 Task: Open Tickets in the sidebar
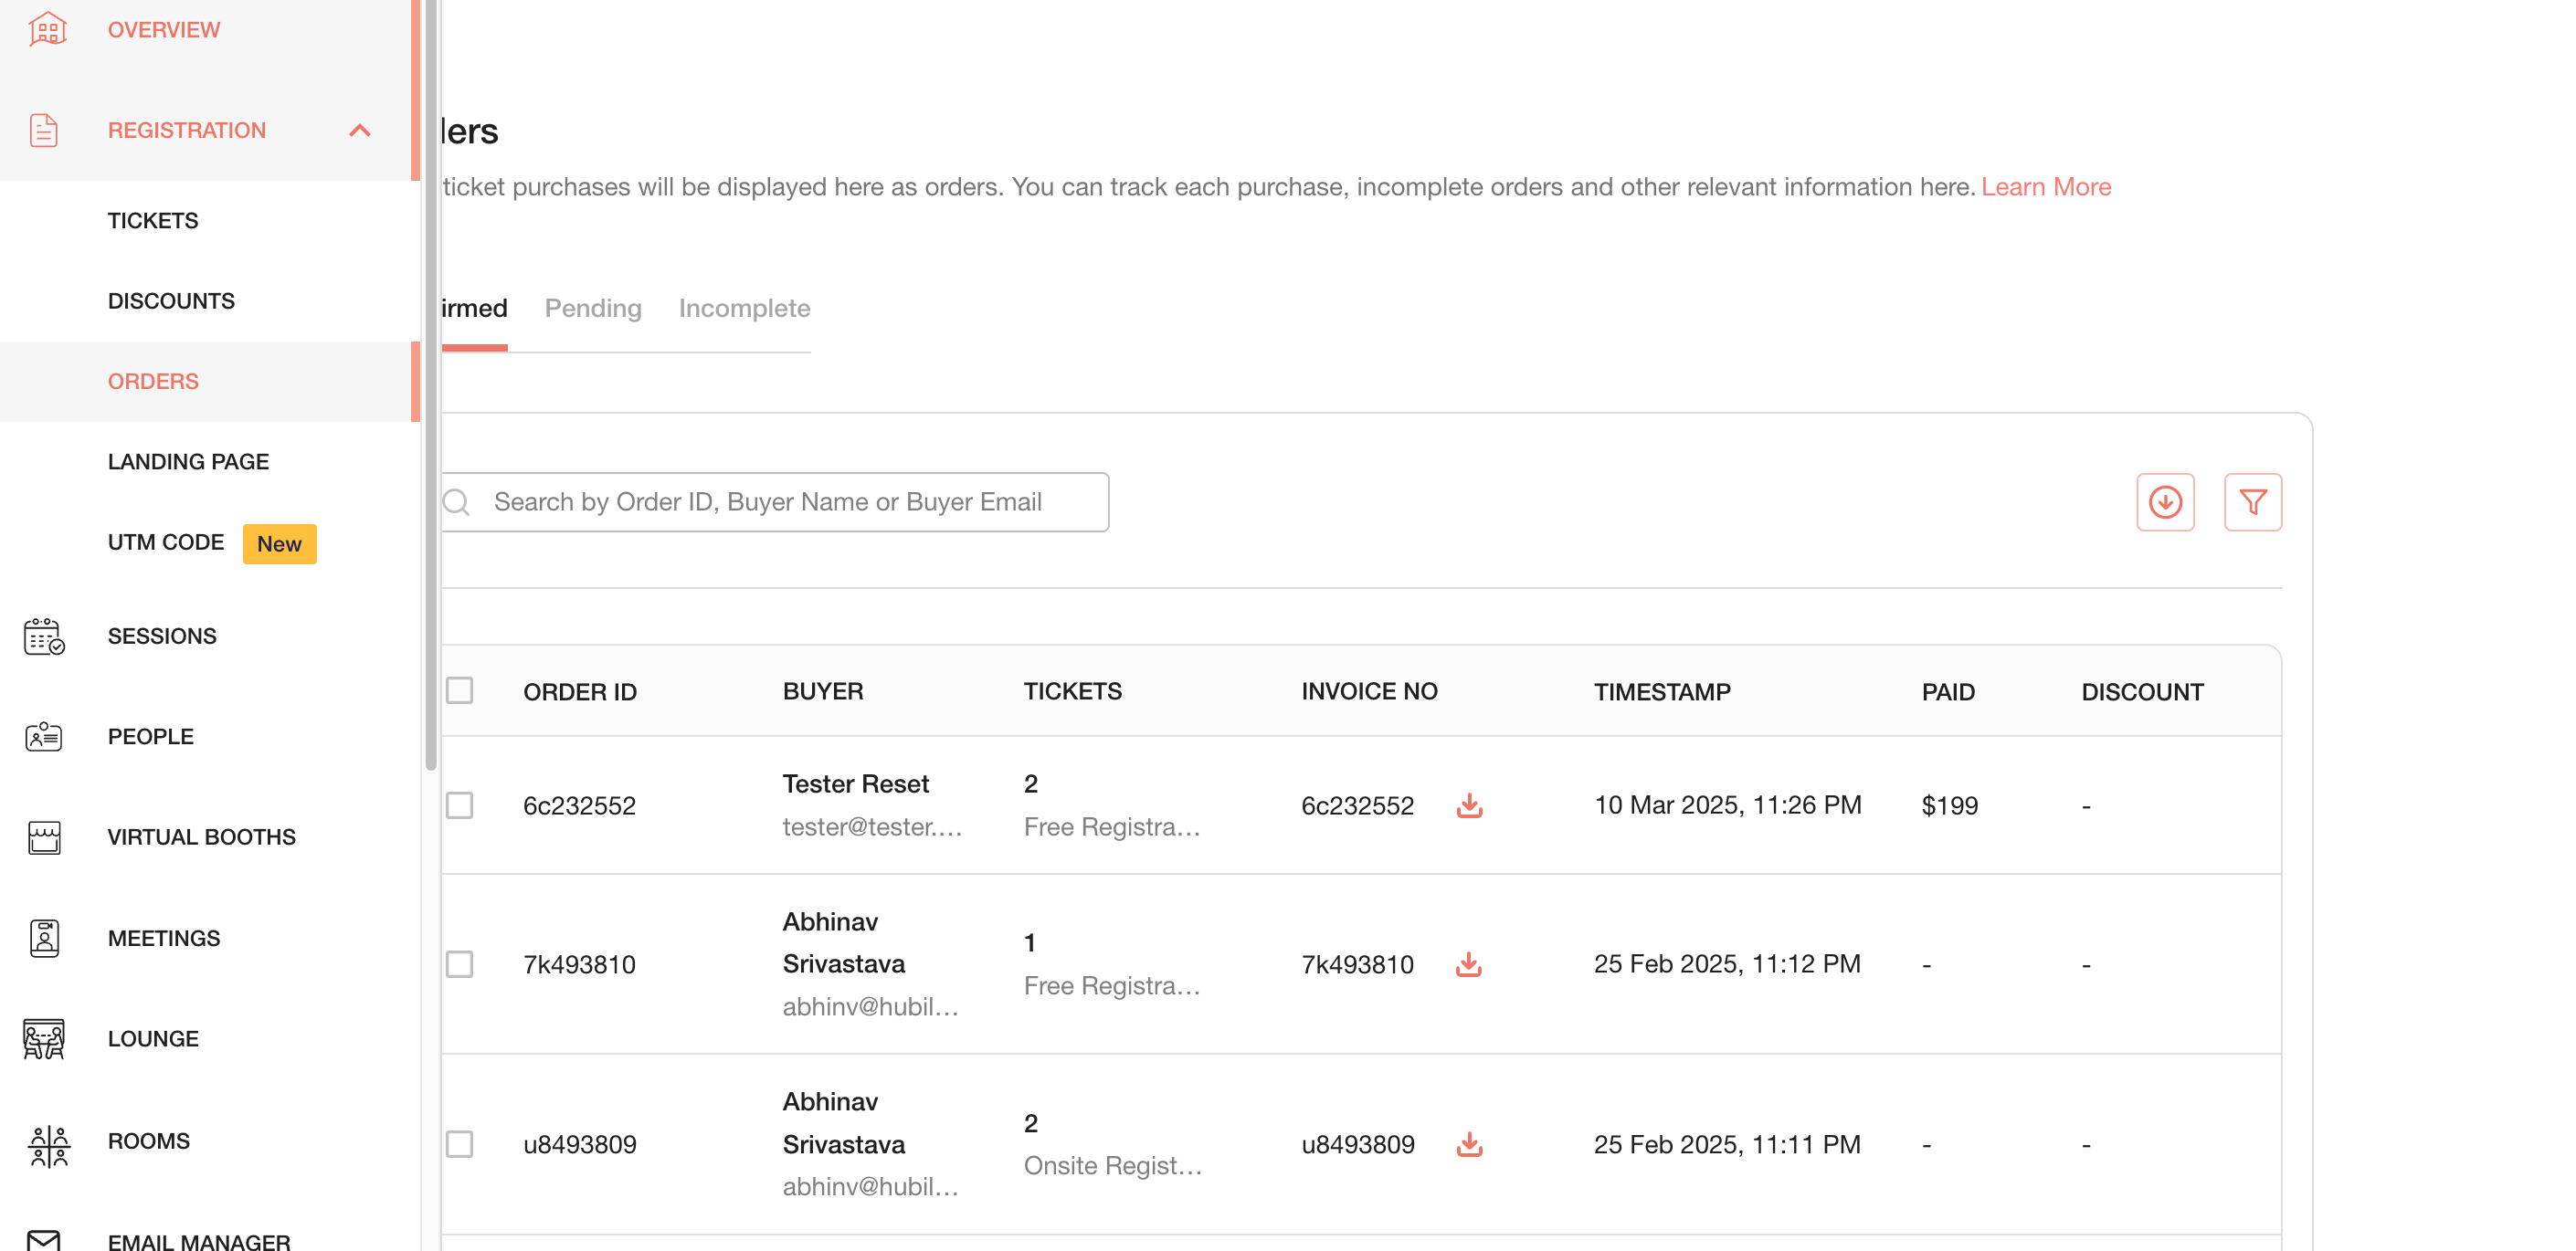(153, 221)
